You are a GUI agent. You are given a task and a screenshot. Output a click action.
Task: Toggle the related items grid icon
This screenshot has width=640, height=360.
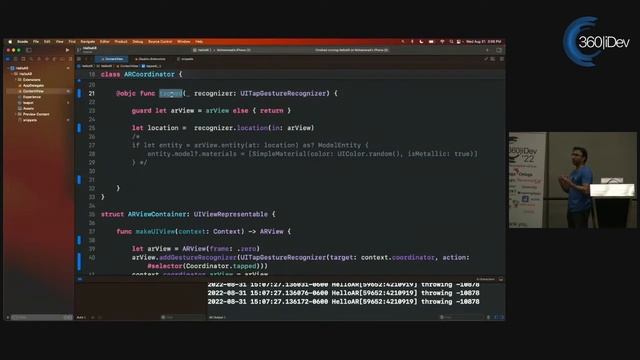pos(79,59)
